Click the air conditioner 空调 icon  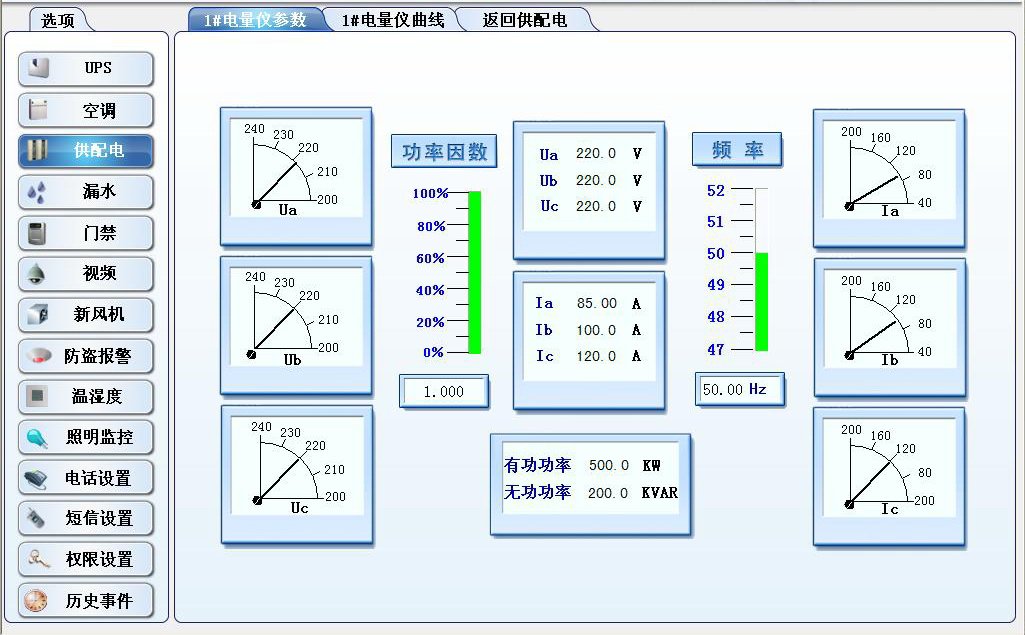click(38, 109)
